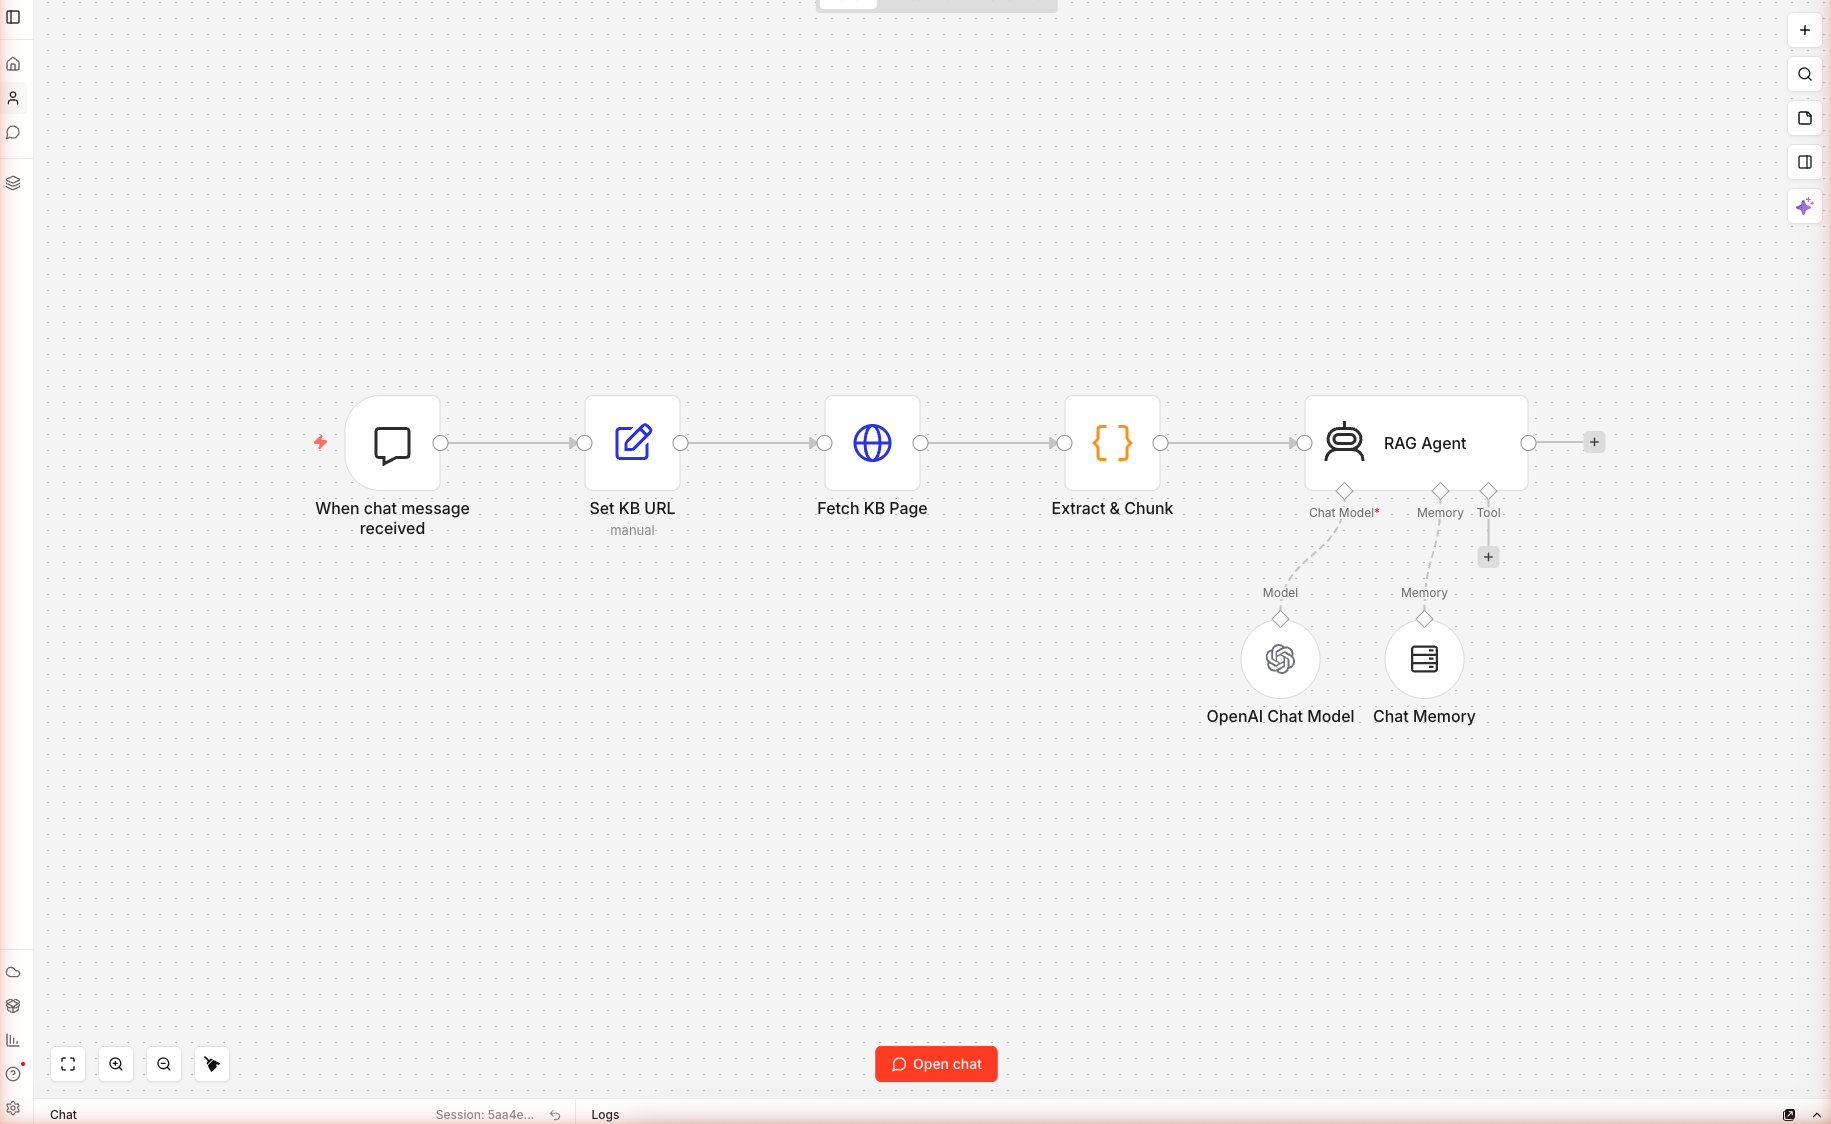Image resolution: width=1831 pixels, height=1124 pixels.
Task: Toggle the left sidebar panel
Action: tap(13, 17)
